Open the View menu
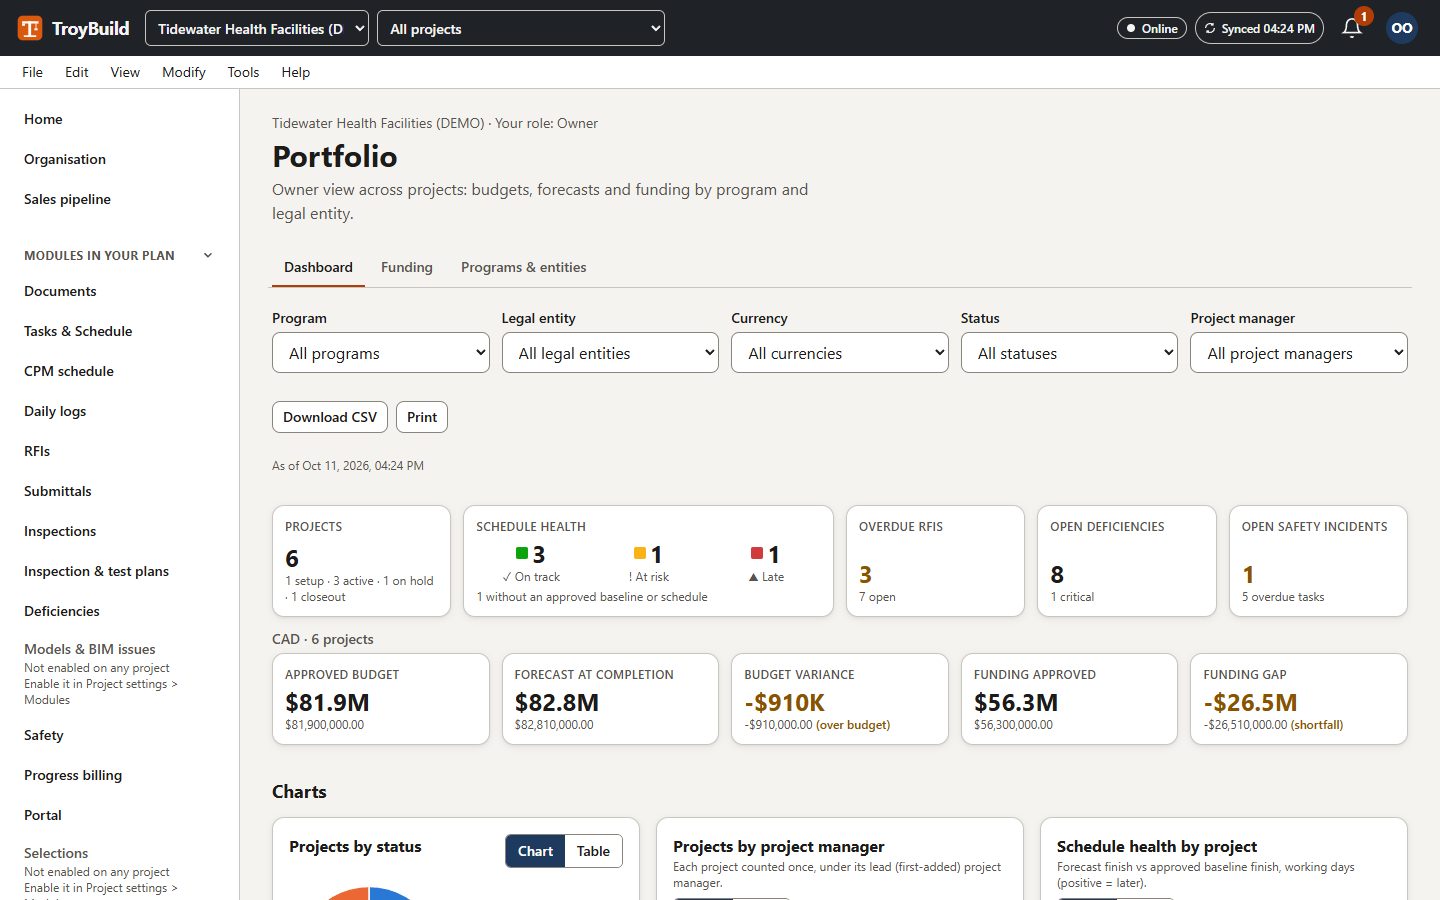Viewport: 1440px width, 900px height. pyautogui.click(x=125, y=72)
